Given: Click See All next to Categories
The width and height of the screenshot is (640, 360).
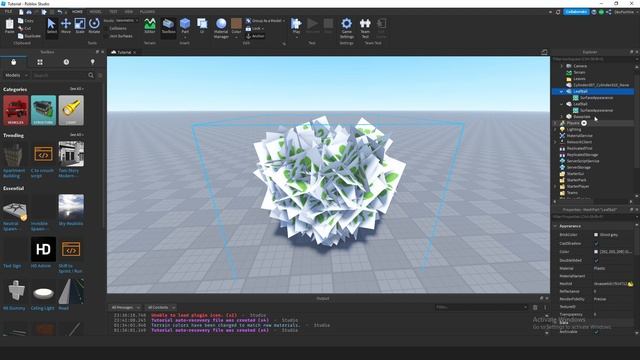Looking at the screenshot, I should tap(76, 89).
